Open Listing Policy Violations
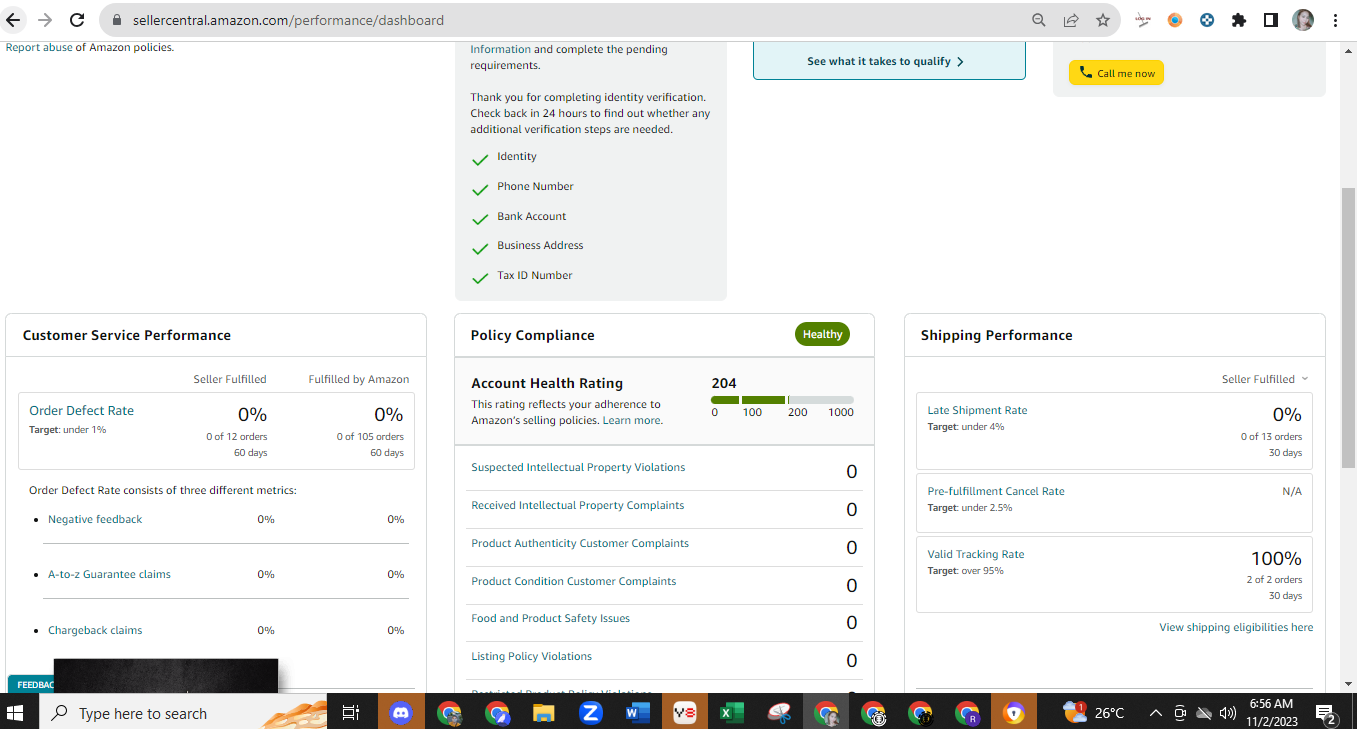Image resolution: width=1357 pixels, height=729 pixels. click(532, 656)
